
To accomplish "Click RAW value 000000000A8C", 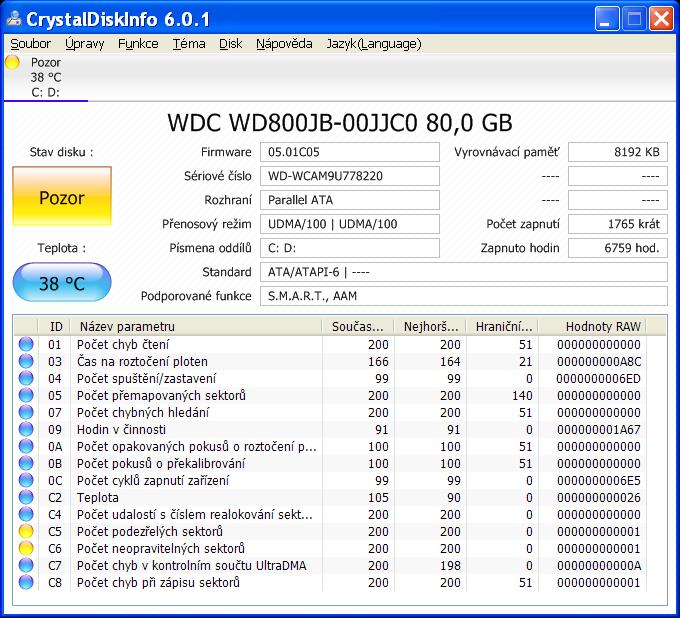I will (x=599, y=361).
